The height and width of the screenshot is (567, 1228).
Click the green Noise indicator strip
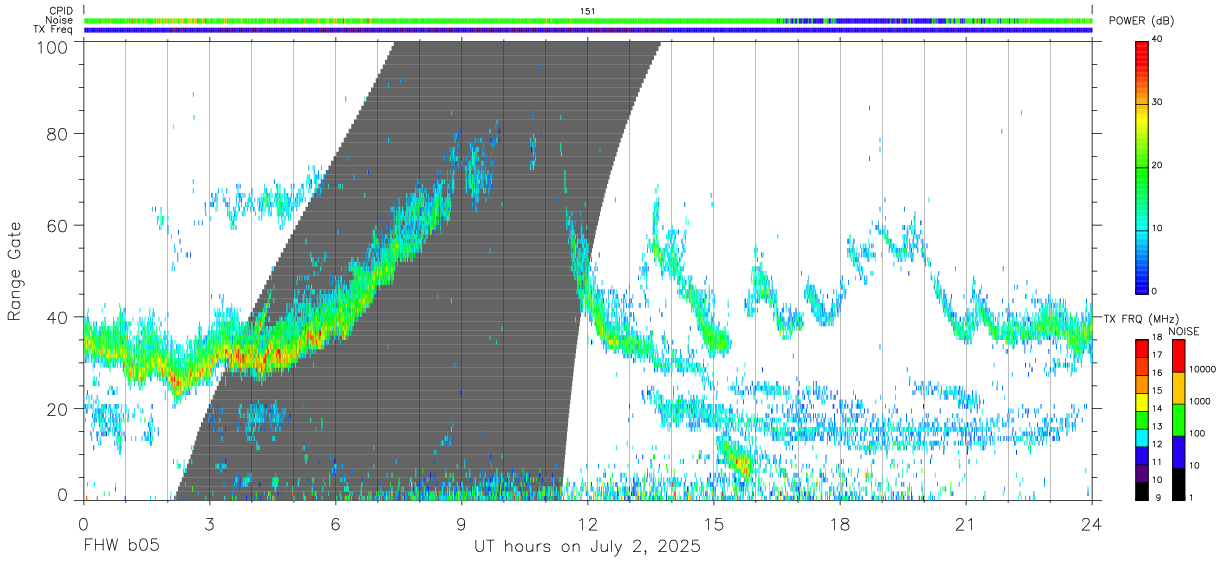click(x=588, y=20)
